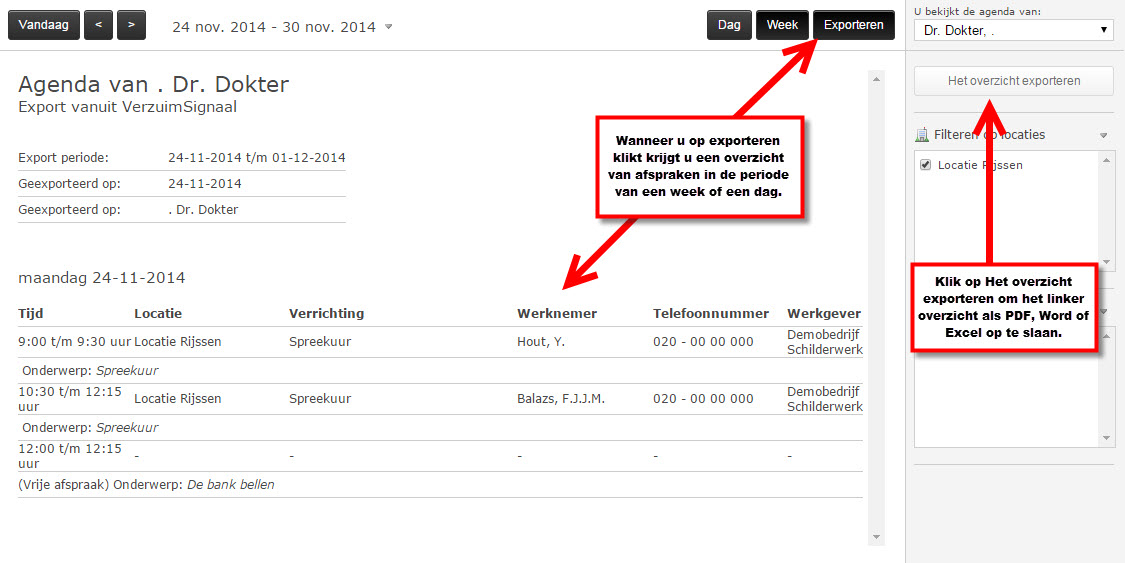
Task: Open the date range dropdown arrow
Action: [389, 27]
